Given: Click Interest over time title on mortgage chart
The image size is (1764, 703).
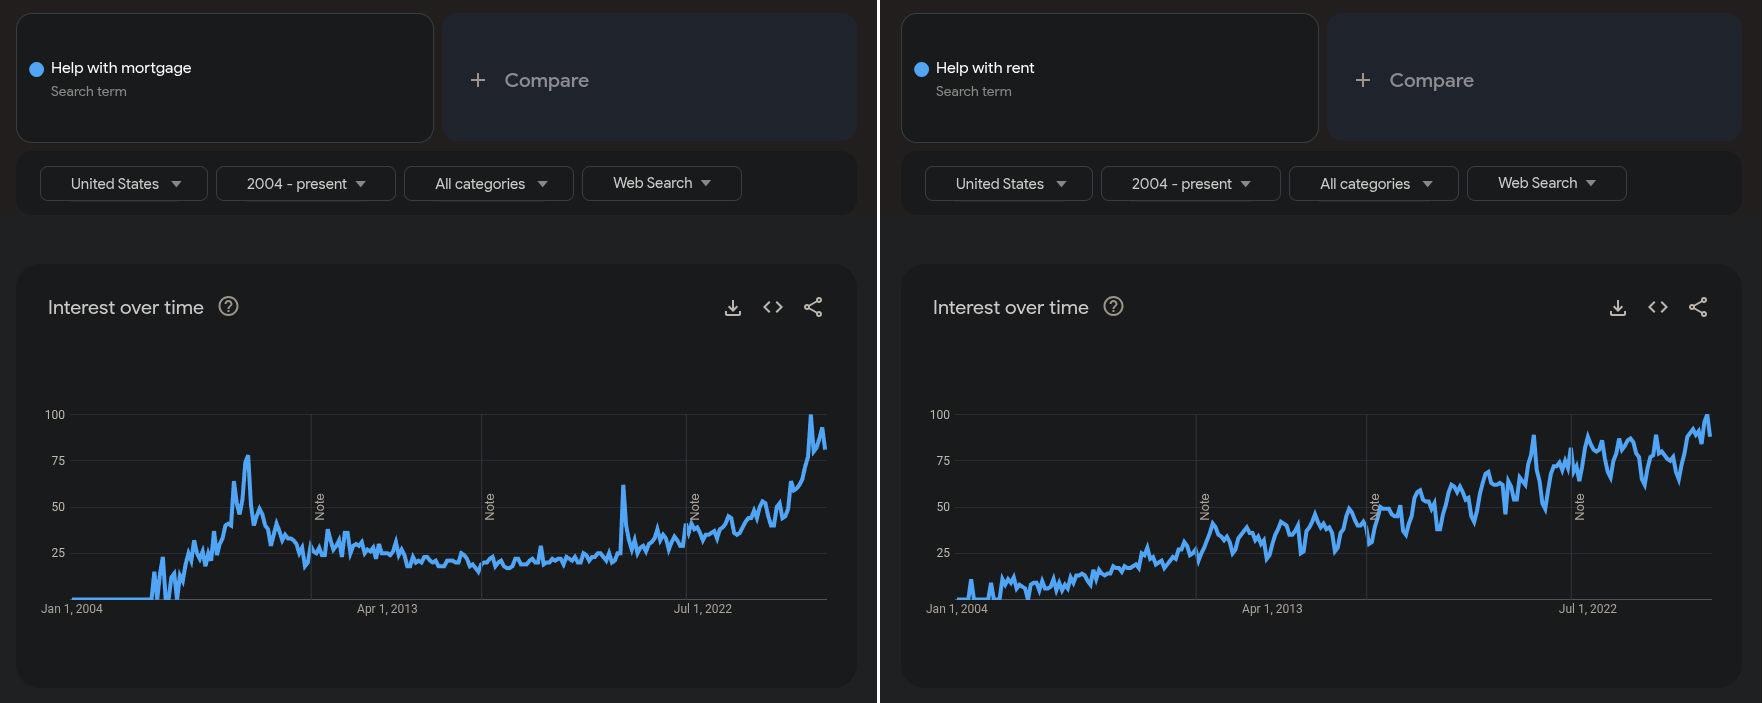Looking at the screenshot, I should 126,308.
